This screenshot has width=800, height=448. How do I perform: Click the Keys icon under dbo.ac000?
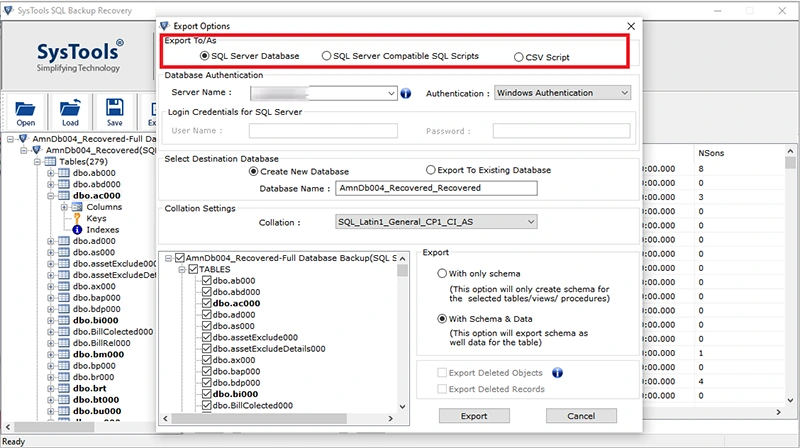(x=77, y=218)
